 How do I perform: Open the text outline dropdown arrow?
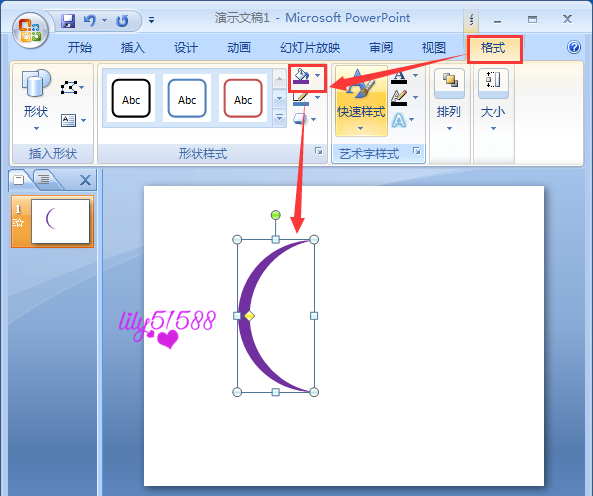point(415,98)
